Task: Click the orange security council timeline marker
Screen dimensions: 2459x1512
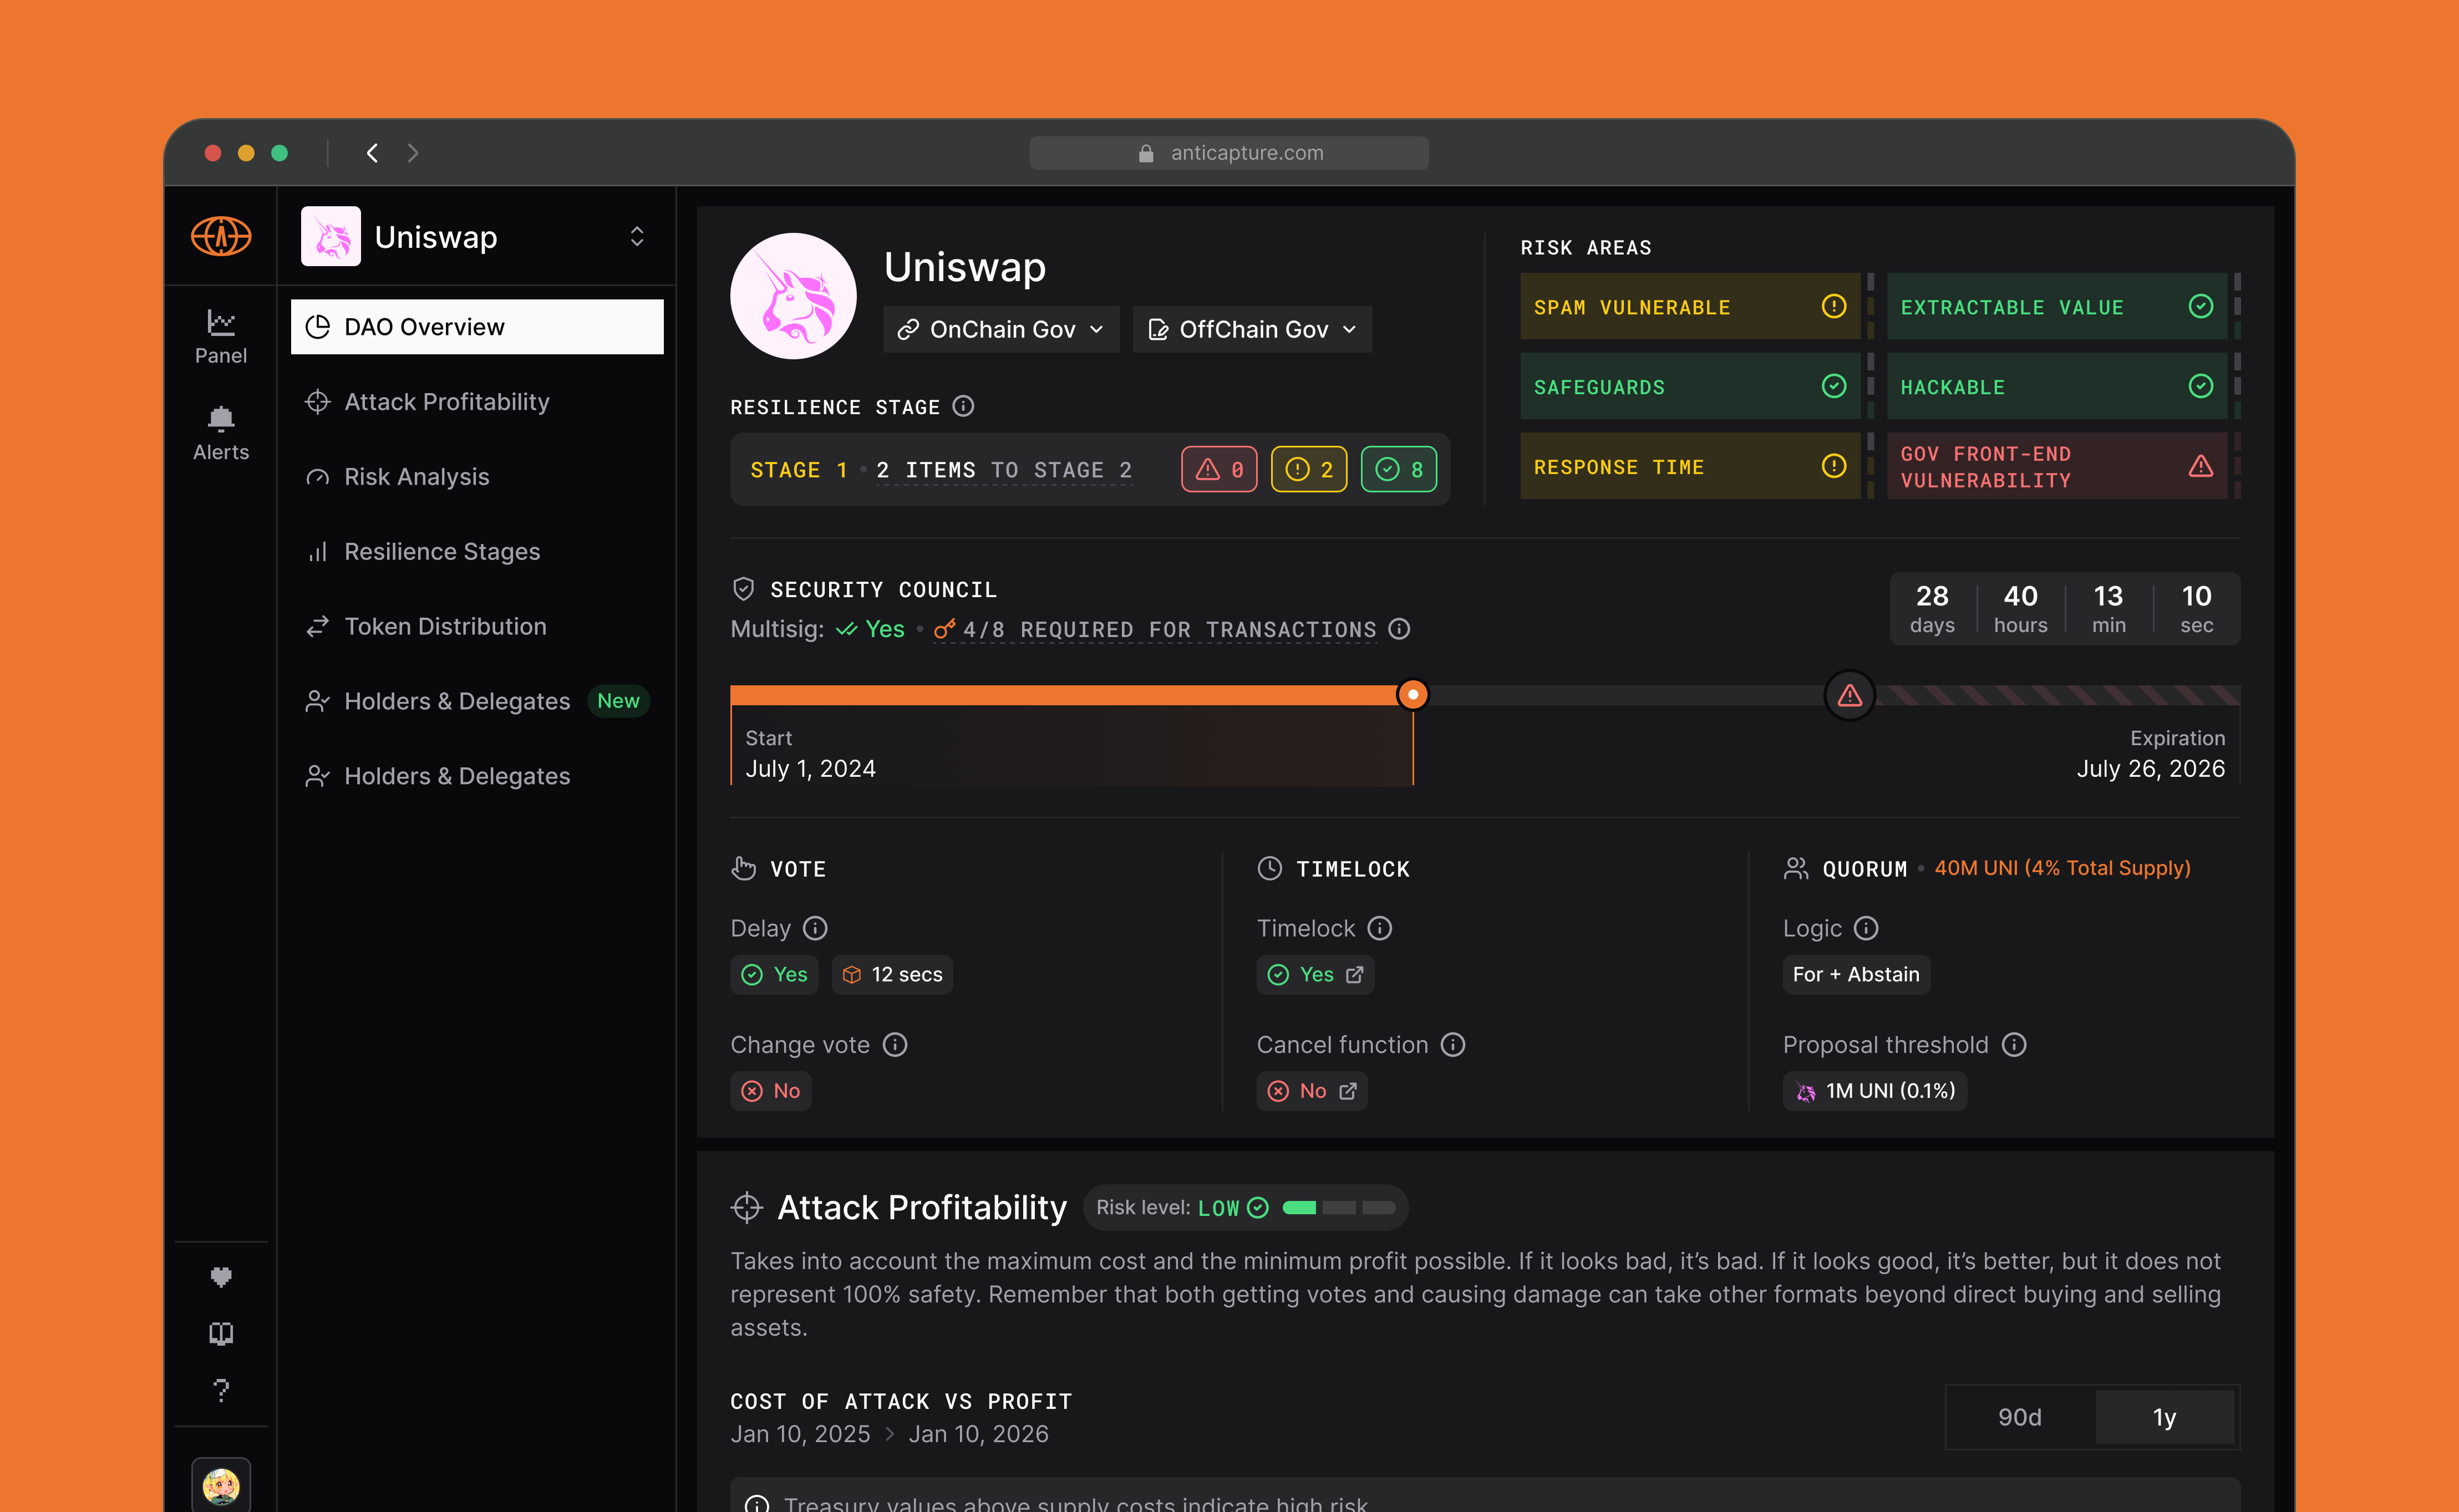Action: click(1412, 694)
